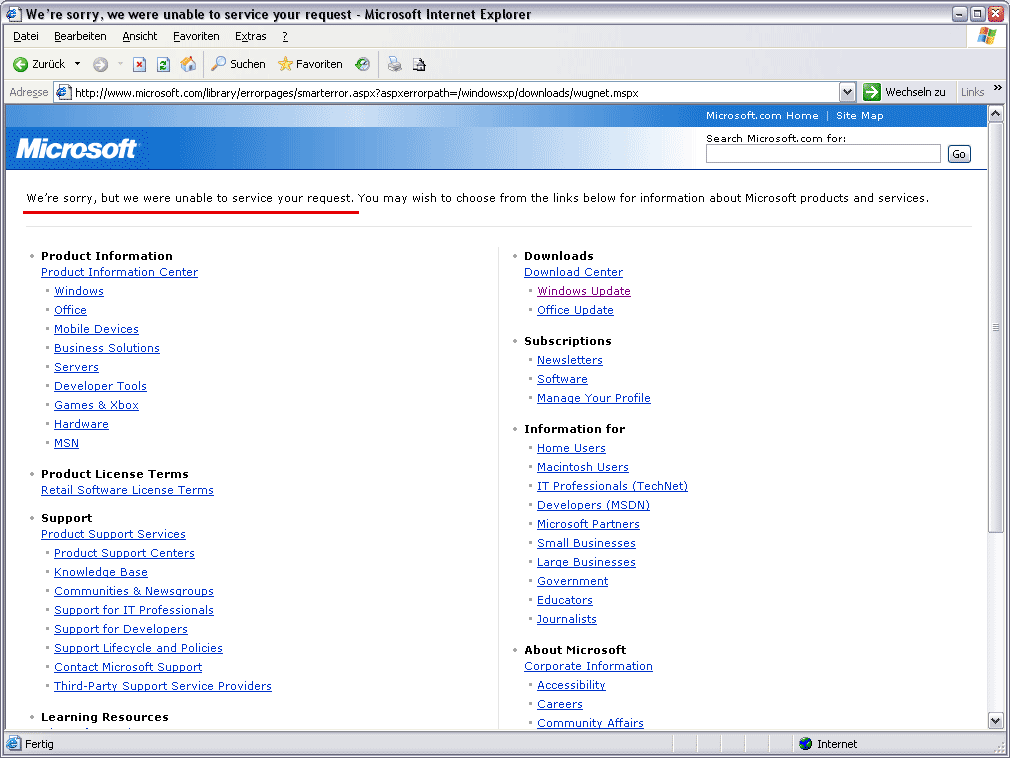Screen dimensions: 1010x758
Task: Open the Windows Update link
Action: pyautogui.click(x=583, y=291)
